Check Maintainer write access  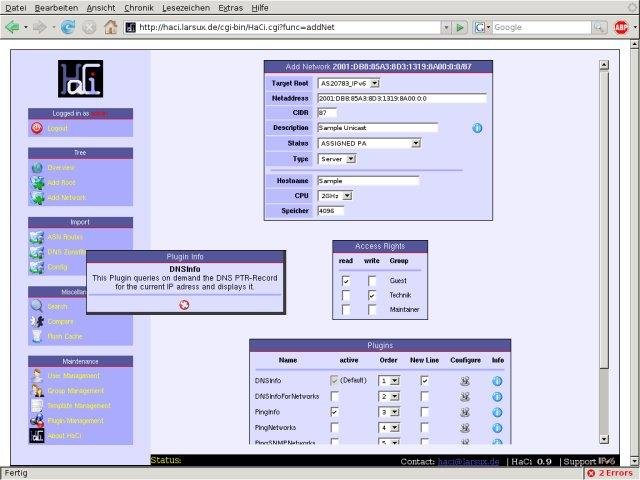pyautogui.click(x=371, y=310)
